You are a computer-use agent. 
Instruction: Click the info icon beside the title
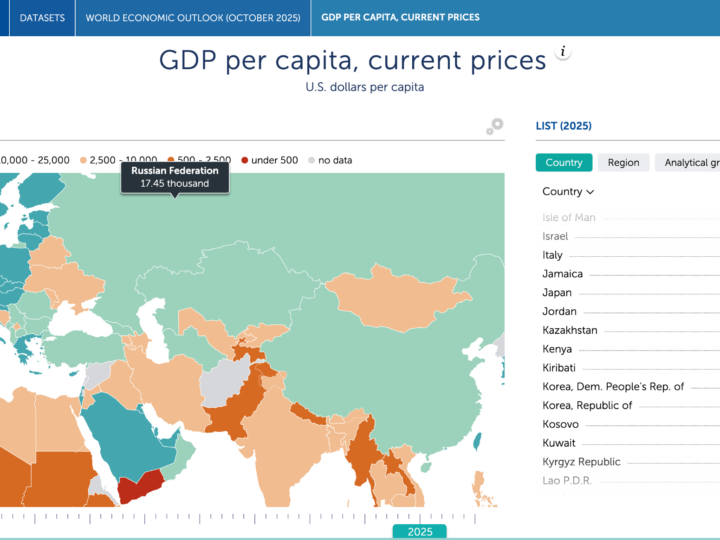(563, 52)
